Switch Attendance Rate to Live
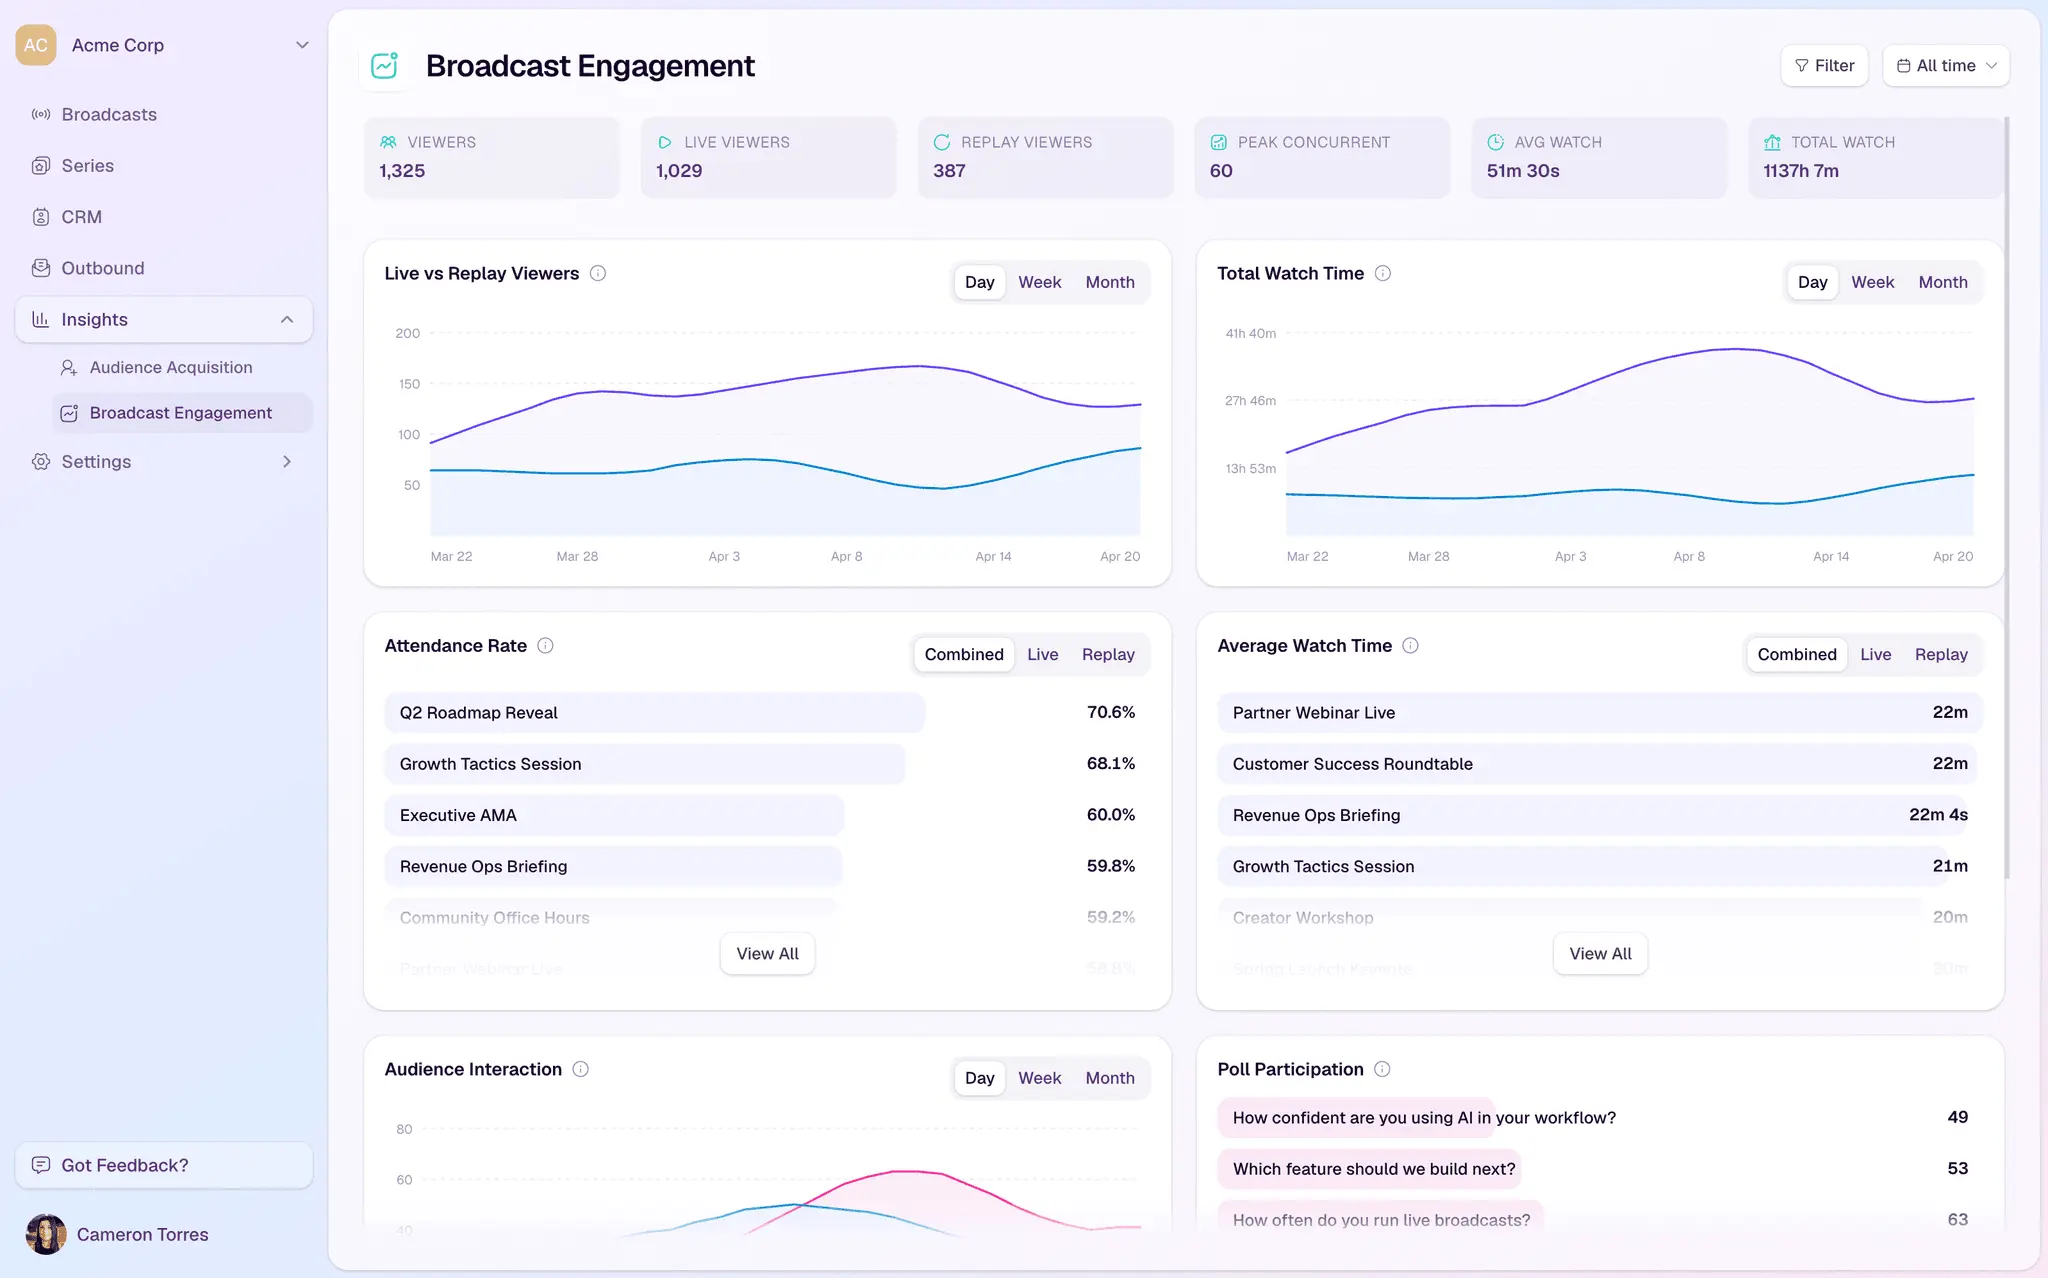 pos(1042,654)
